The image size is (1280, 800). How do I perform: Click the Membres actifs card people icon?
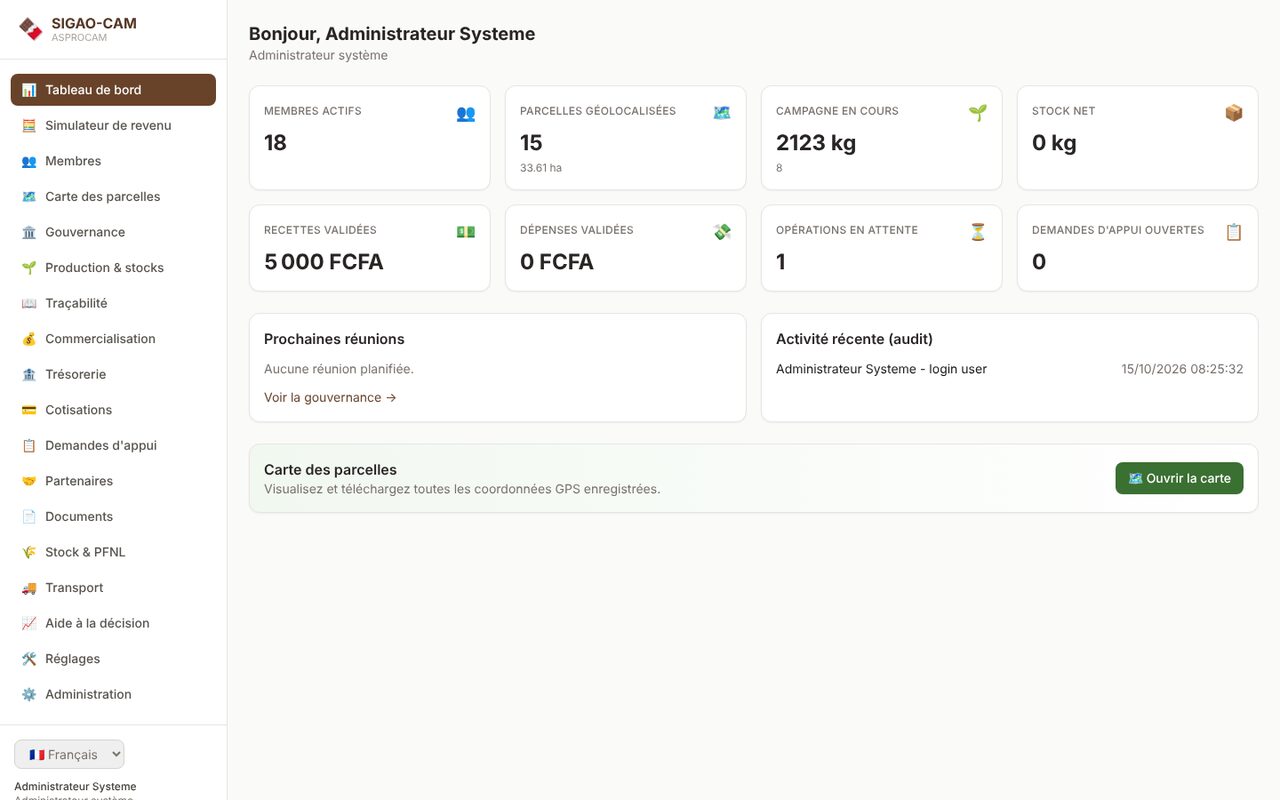[x=466, y=113]
